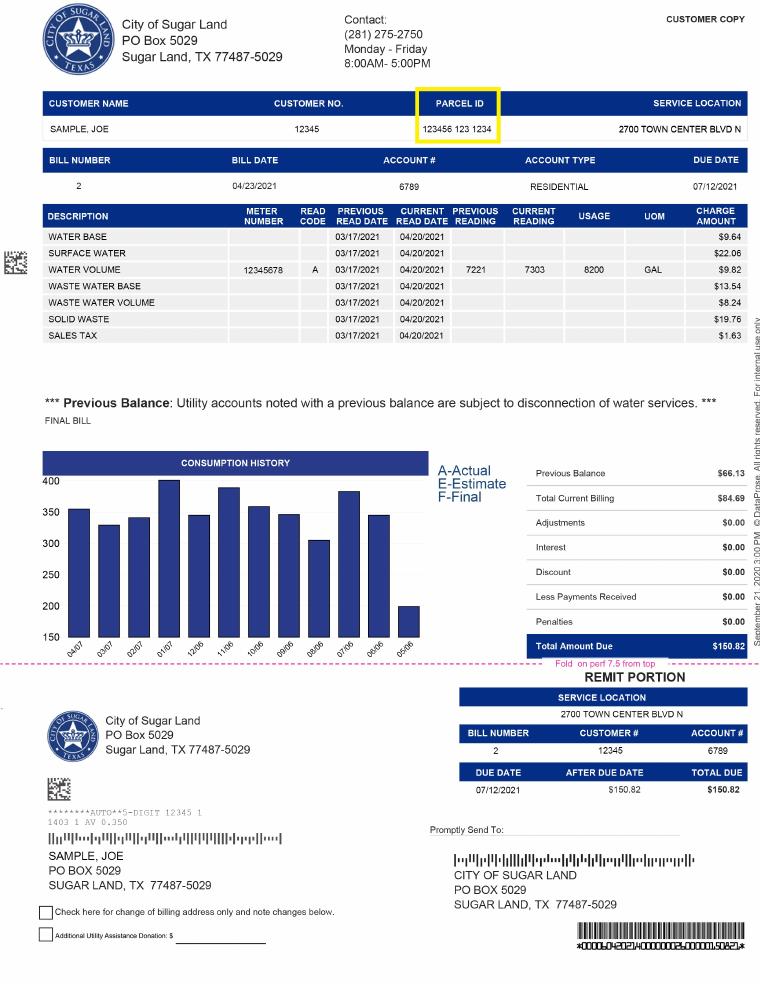The height and width of the screenshot is (984, 760).
Task: Click the QR code on the left margin
Action: point(16,262)
